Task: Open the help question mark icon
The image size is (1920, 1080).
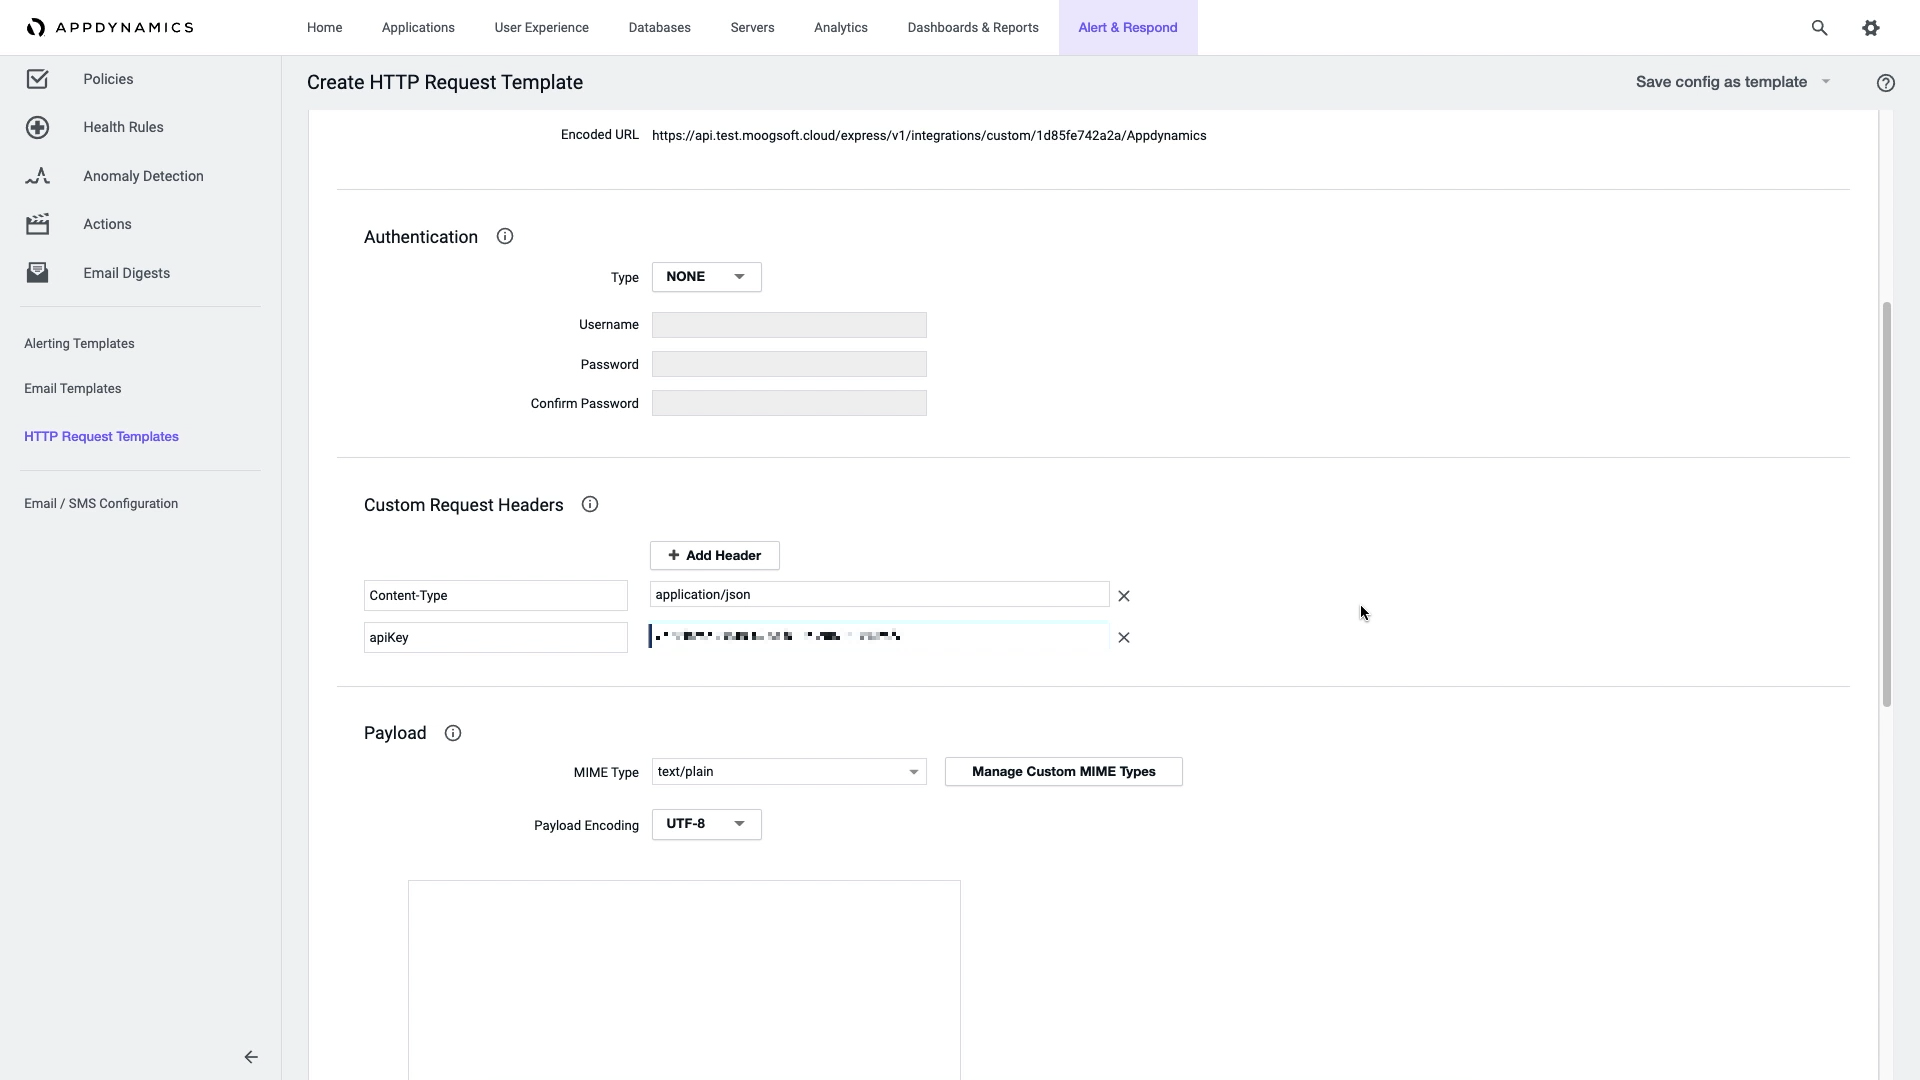Action: 1886,83
